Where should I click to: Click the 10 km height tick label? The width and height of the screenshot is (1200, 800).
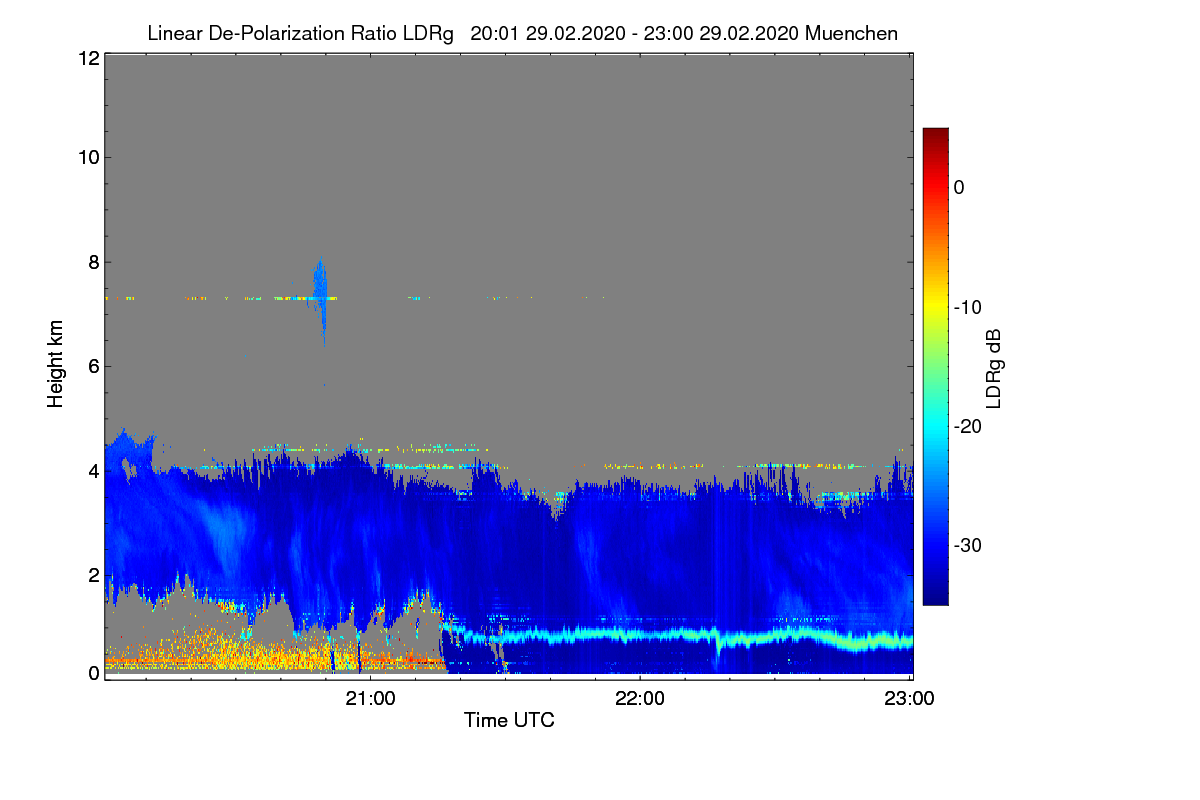[x=87, y=157]
